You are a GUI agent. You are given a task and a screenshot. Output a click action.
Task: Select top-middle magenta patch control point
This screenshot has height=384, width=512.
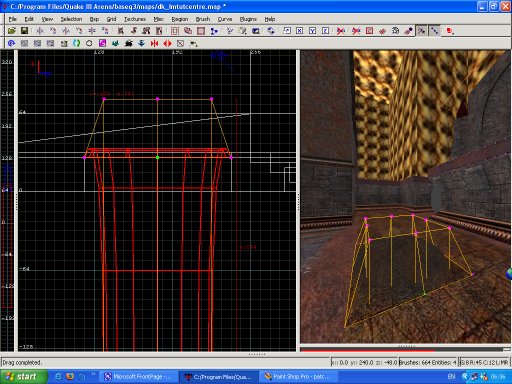(x=158, y=99)
